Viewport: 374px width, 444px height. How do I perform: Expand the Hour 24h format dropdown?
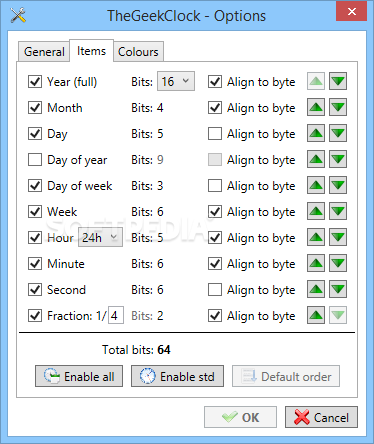[100, 237]
